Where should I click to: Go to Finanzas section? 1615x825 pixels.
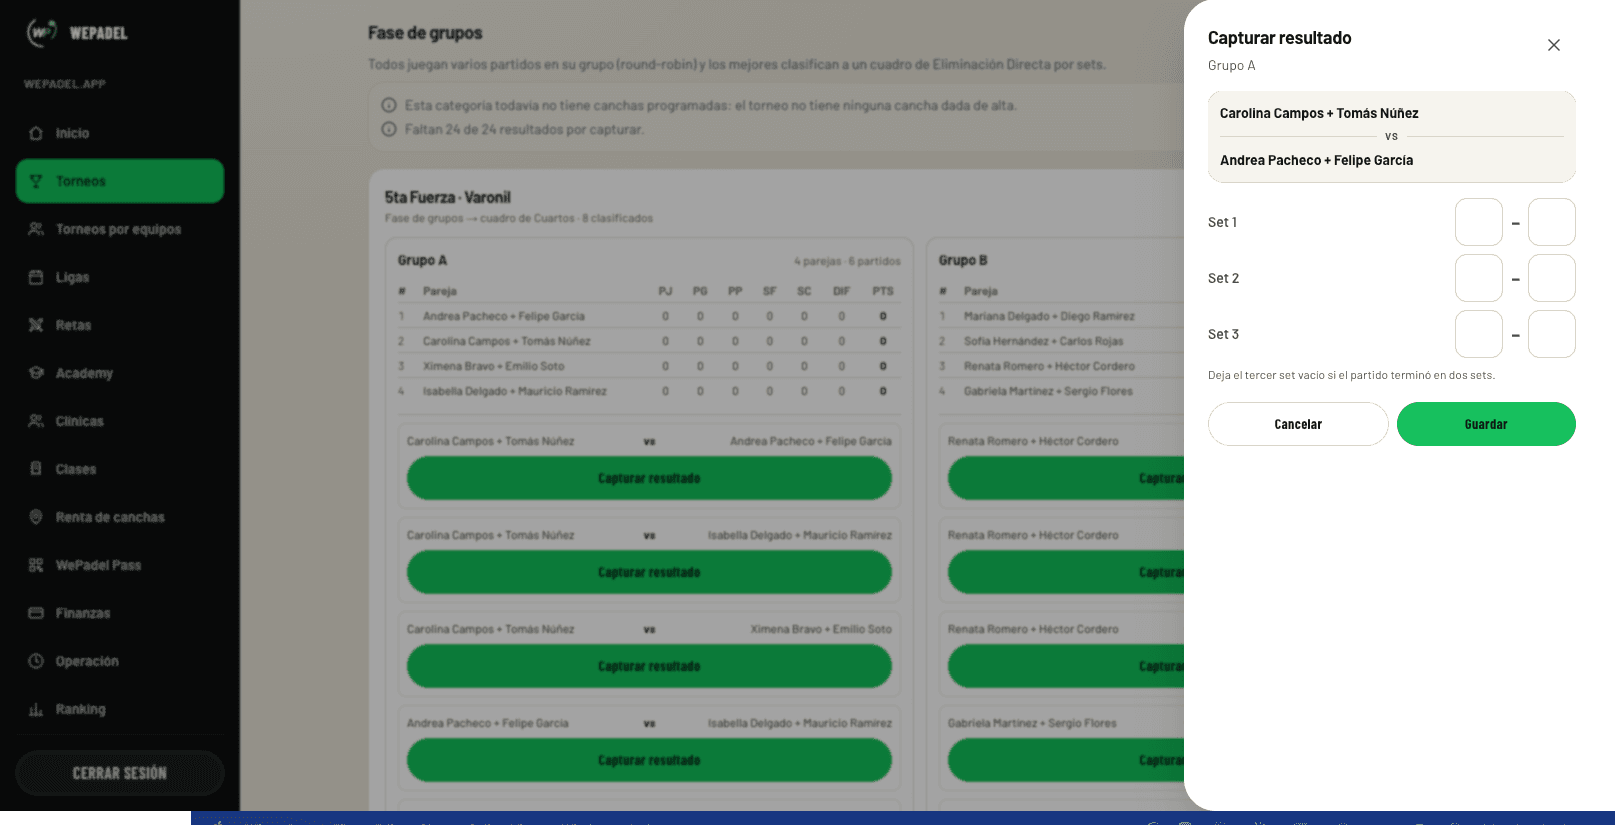(x=120, y=613)
